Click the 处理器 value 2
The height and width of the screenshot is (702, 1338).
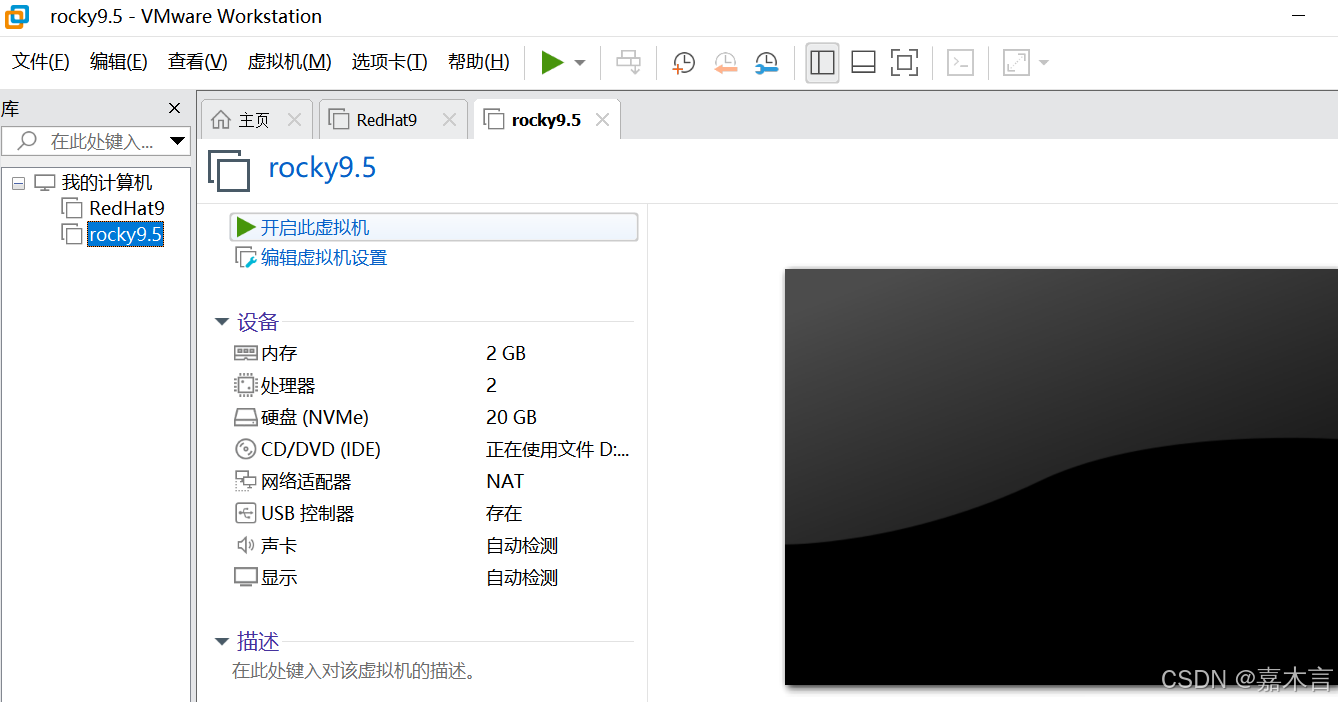pos(492,385)
